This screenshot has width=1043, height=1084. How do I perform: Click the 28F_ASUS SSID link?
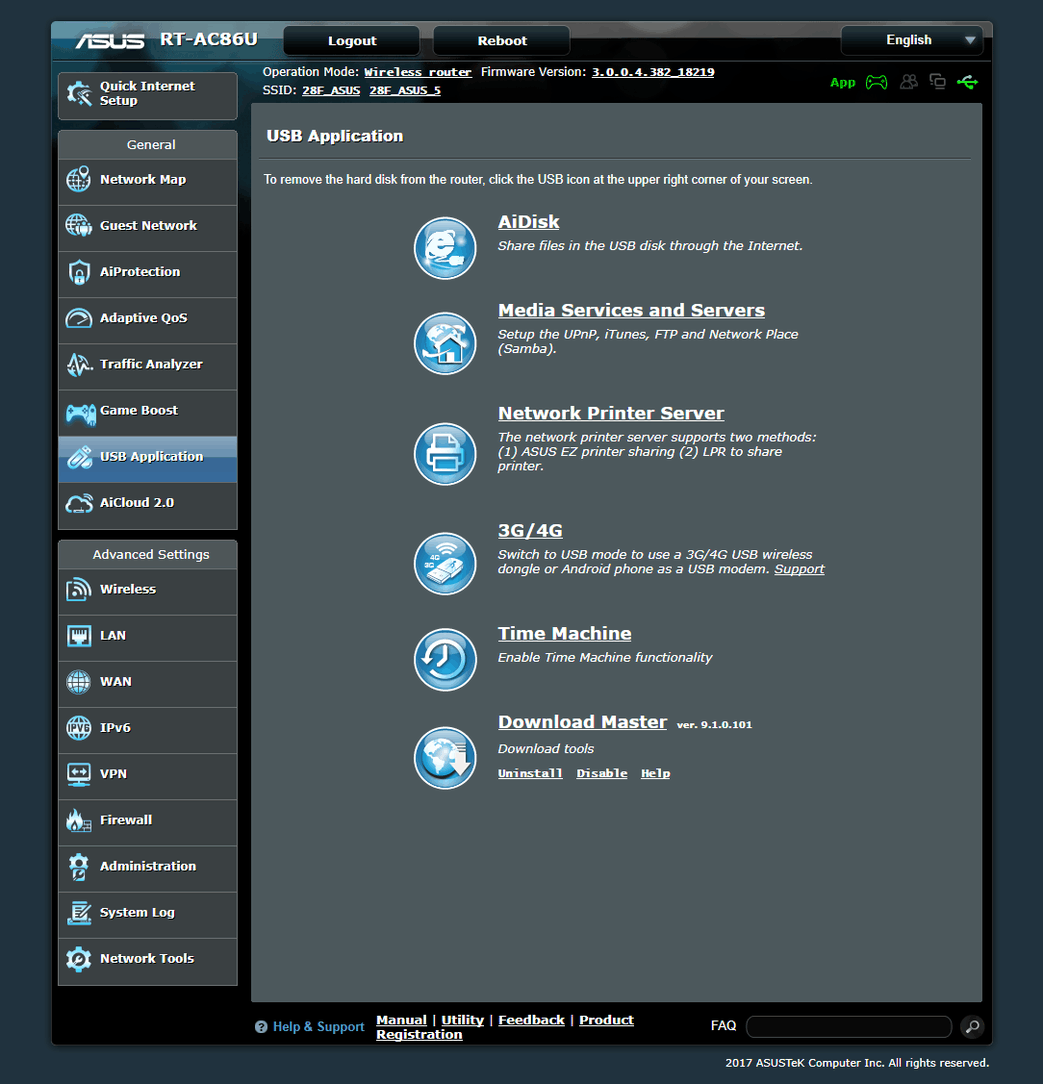tap(331, 91)
